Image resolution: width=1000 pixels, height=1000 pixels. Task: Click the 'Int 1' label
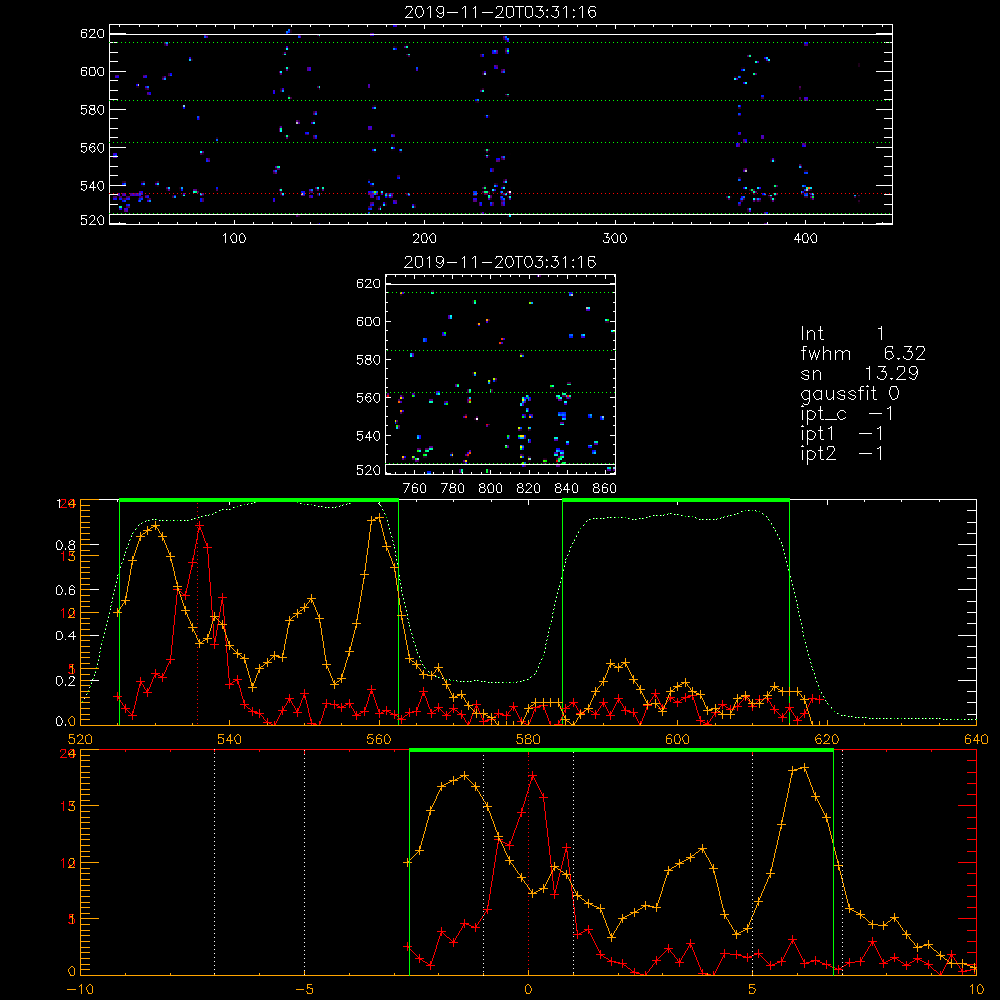tap(842, 334)
